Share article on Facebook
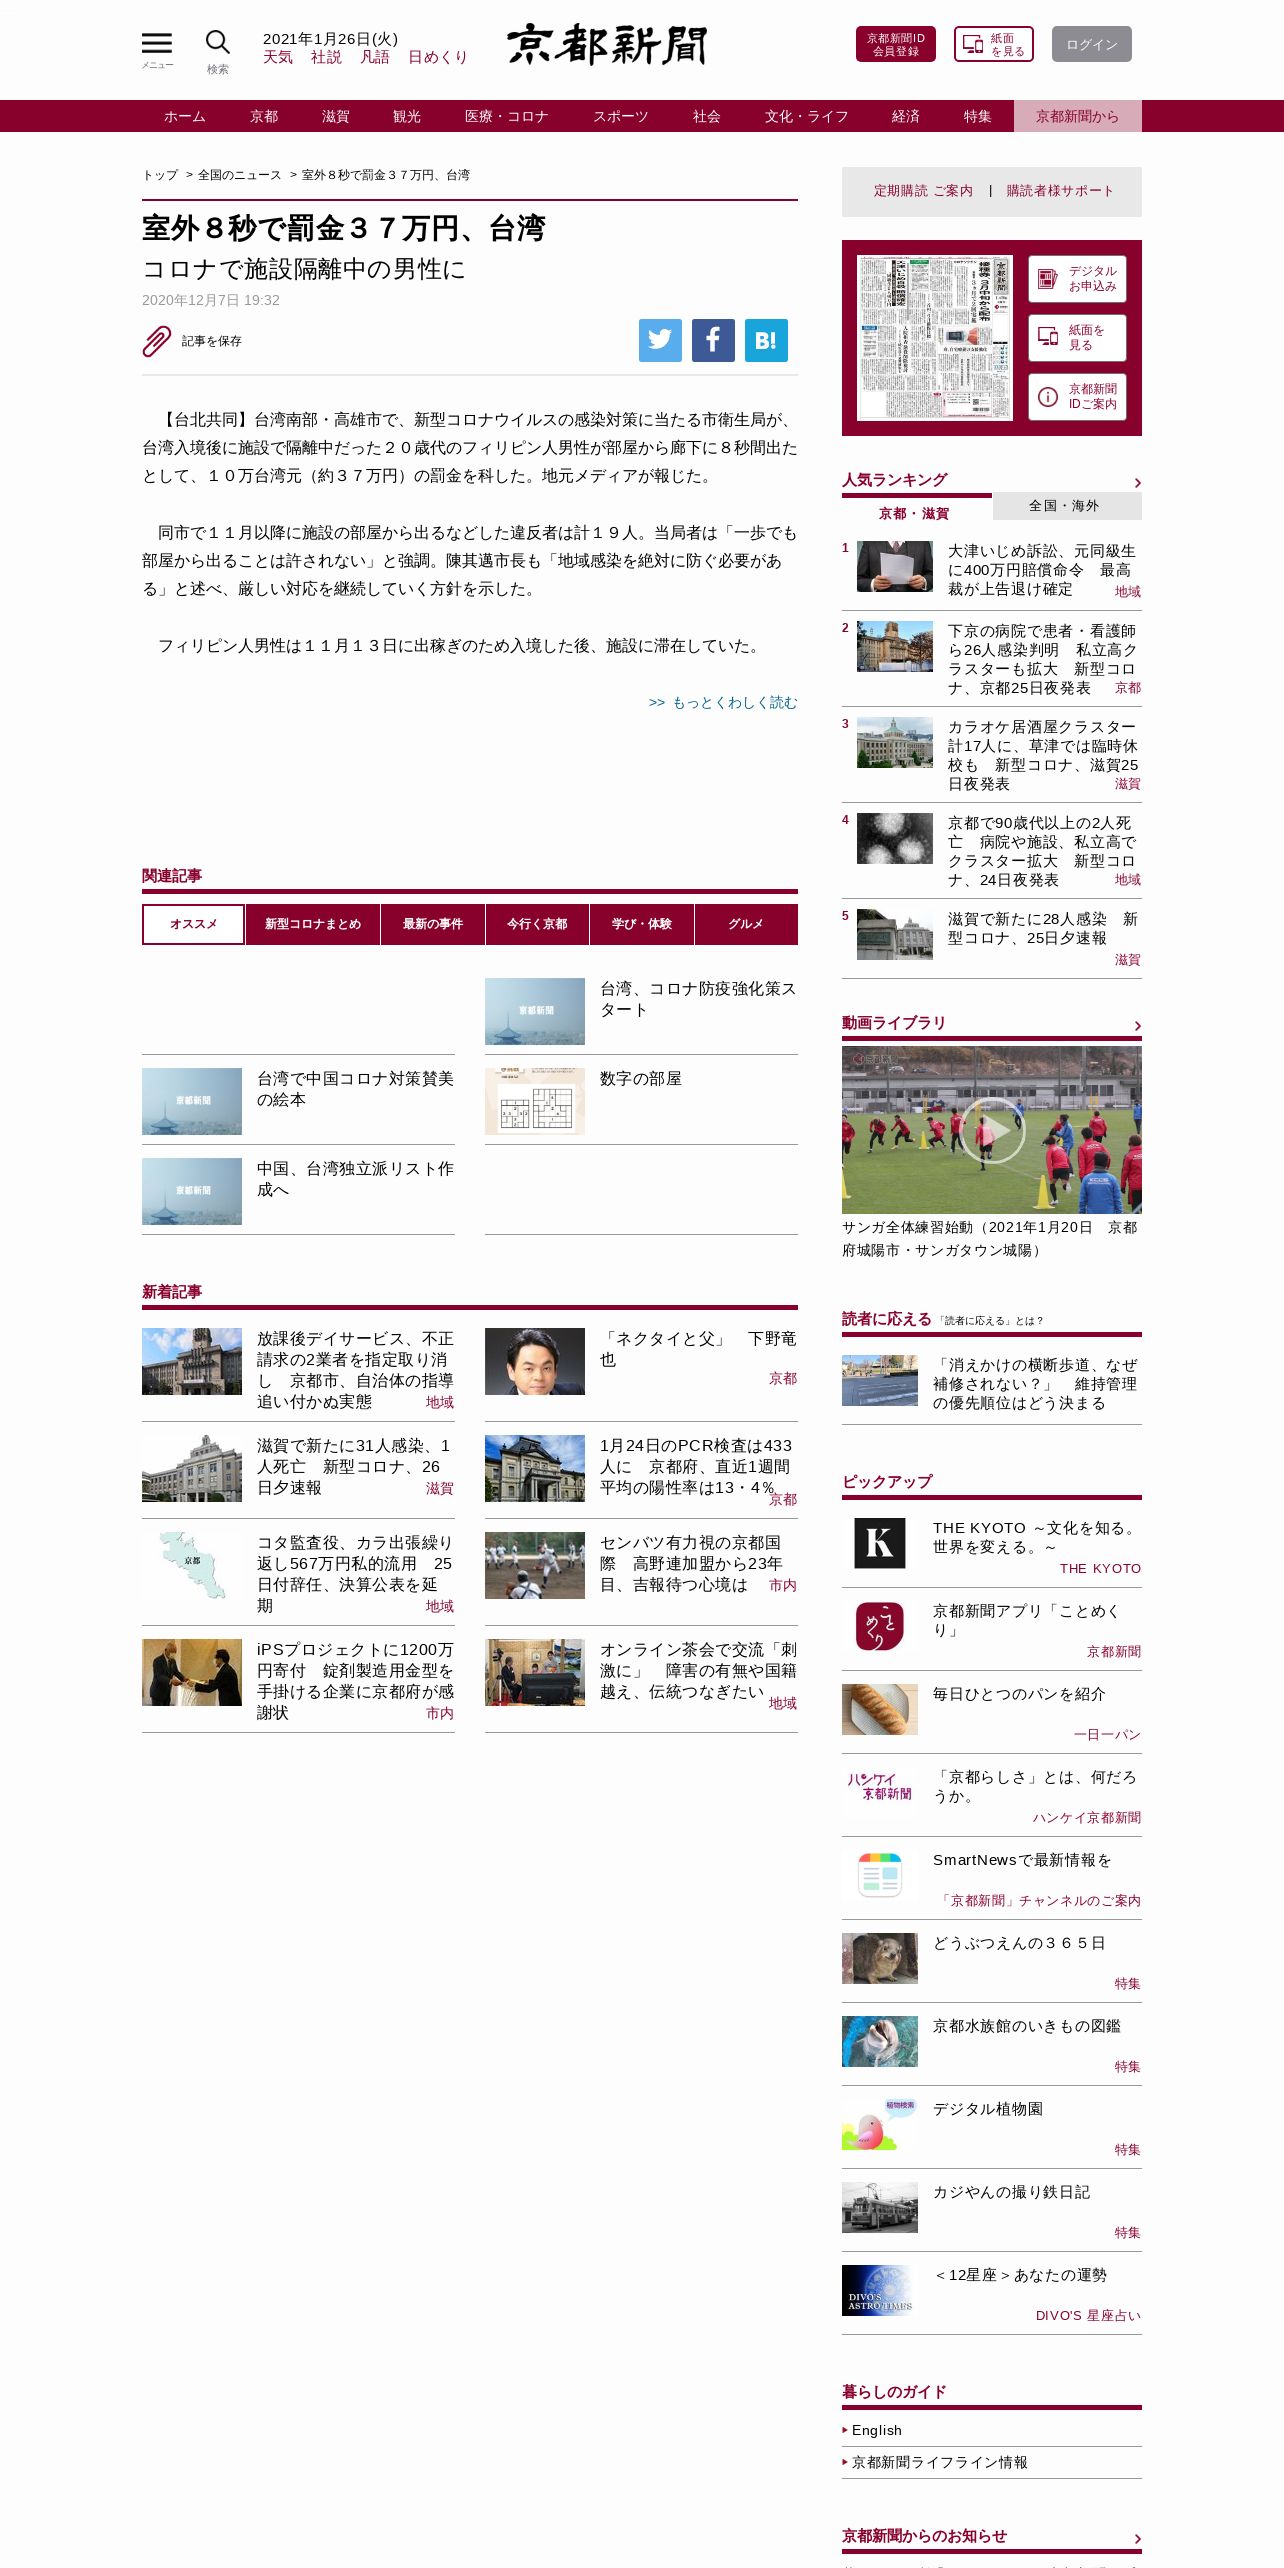1284x2568 pixels. (713, 340)
